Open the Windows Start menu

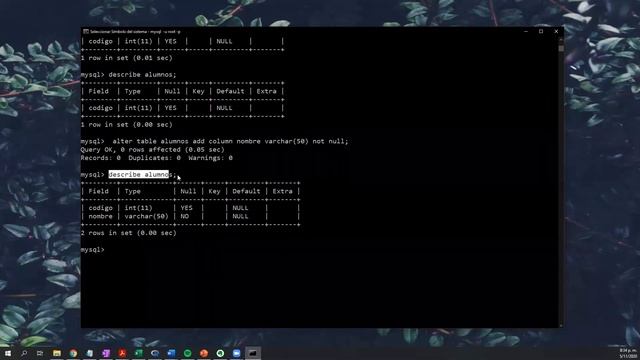[8, 353]
